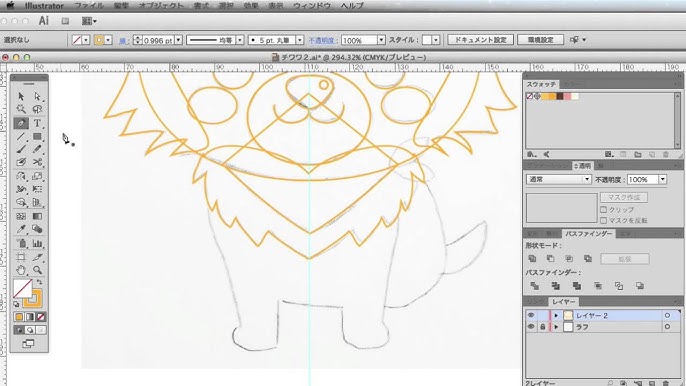Click the Unite shape mode icon
The width and height of the screenshot is (686, 386).
click(x=532, y=259)
